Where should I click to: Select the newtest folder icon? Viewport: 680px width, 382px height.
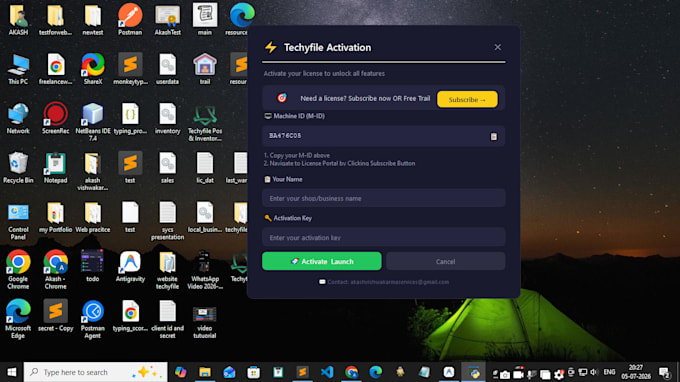[x=93, y=20]
